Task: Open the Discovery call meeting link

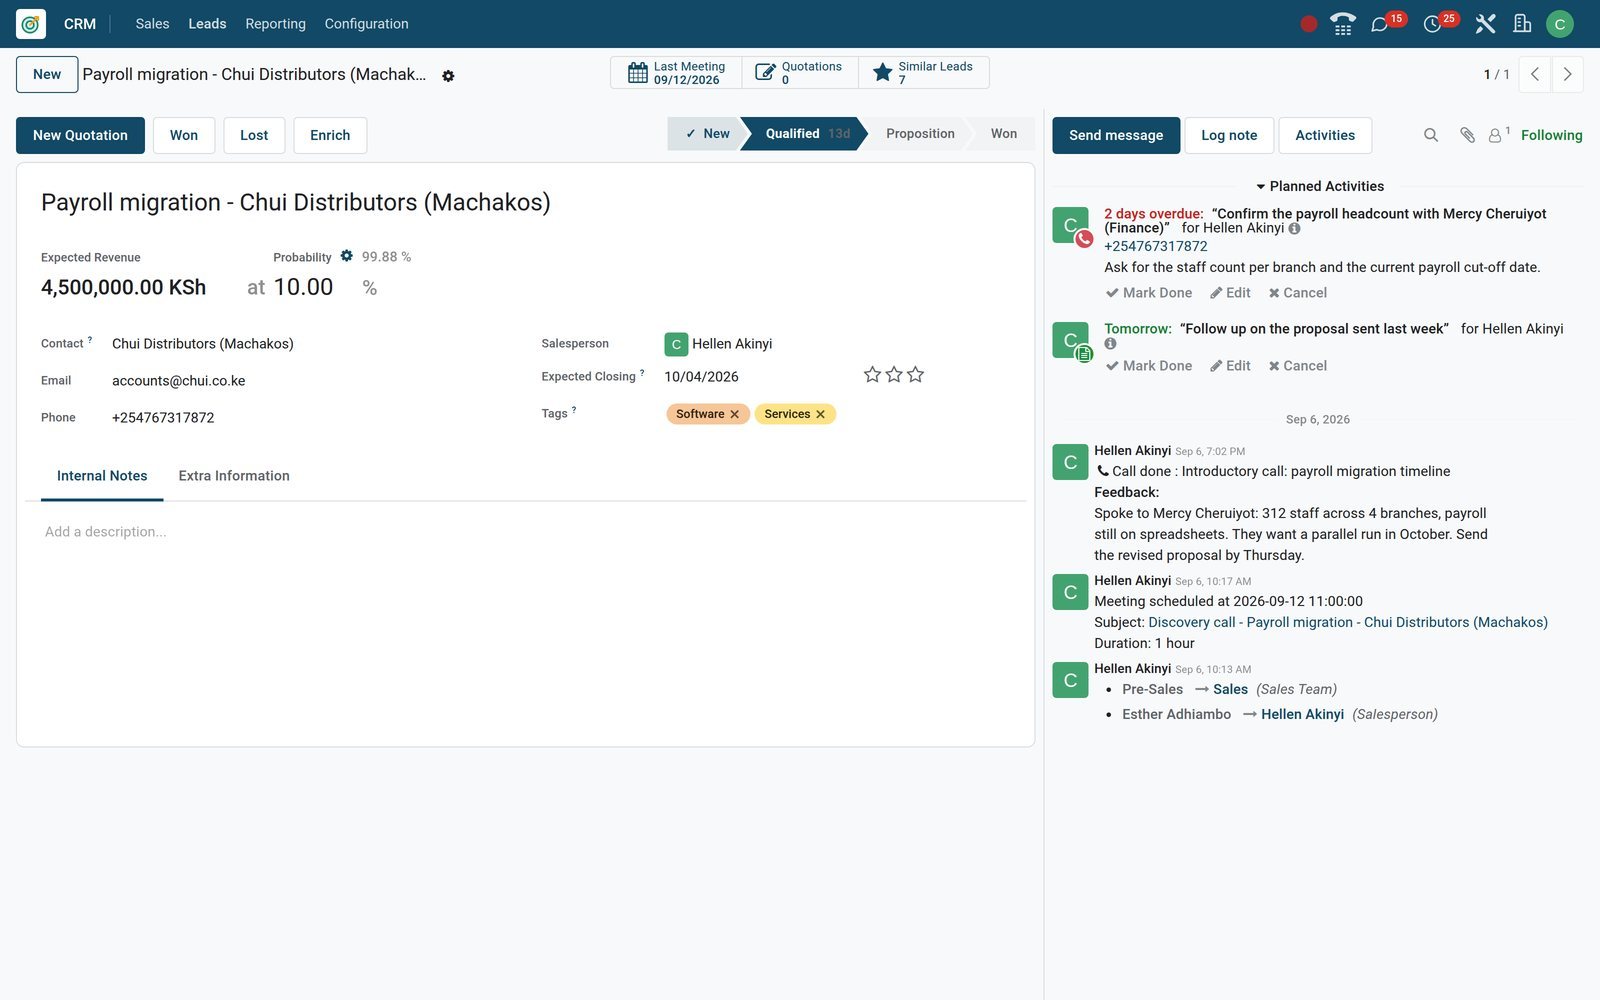Action: click(x=1348, y=622)
